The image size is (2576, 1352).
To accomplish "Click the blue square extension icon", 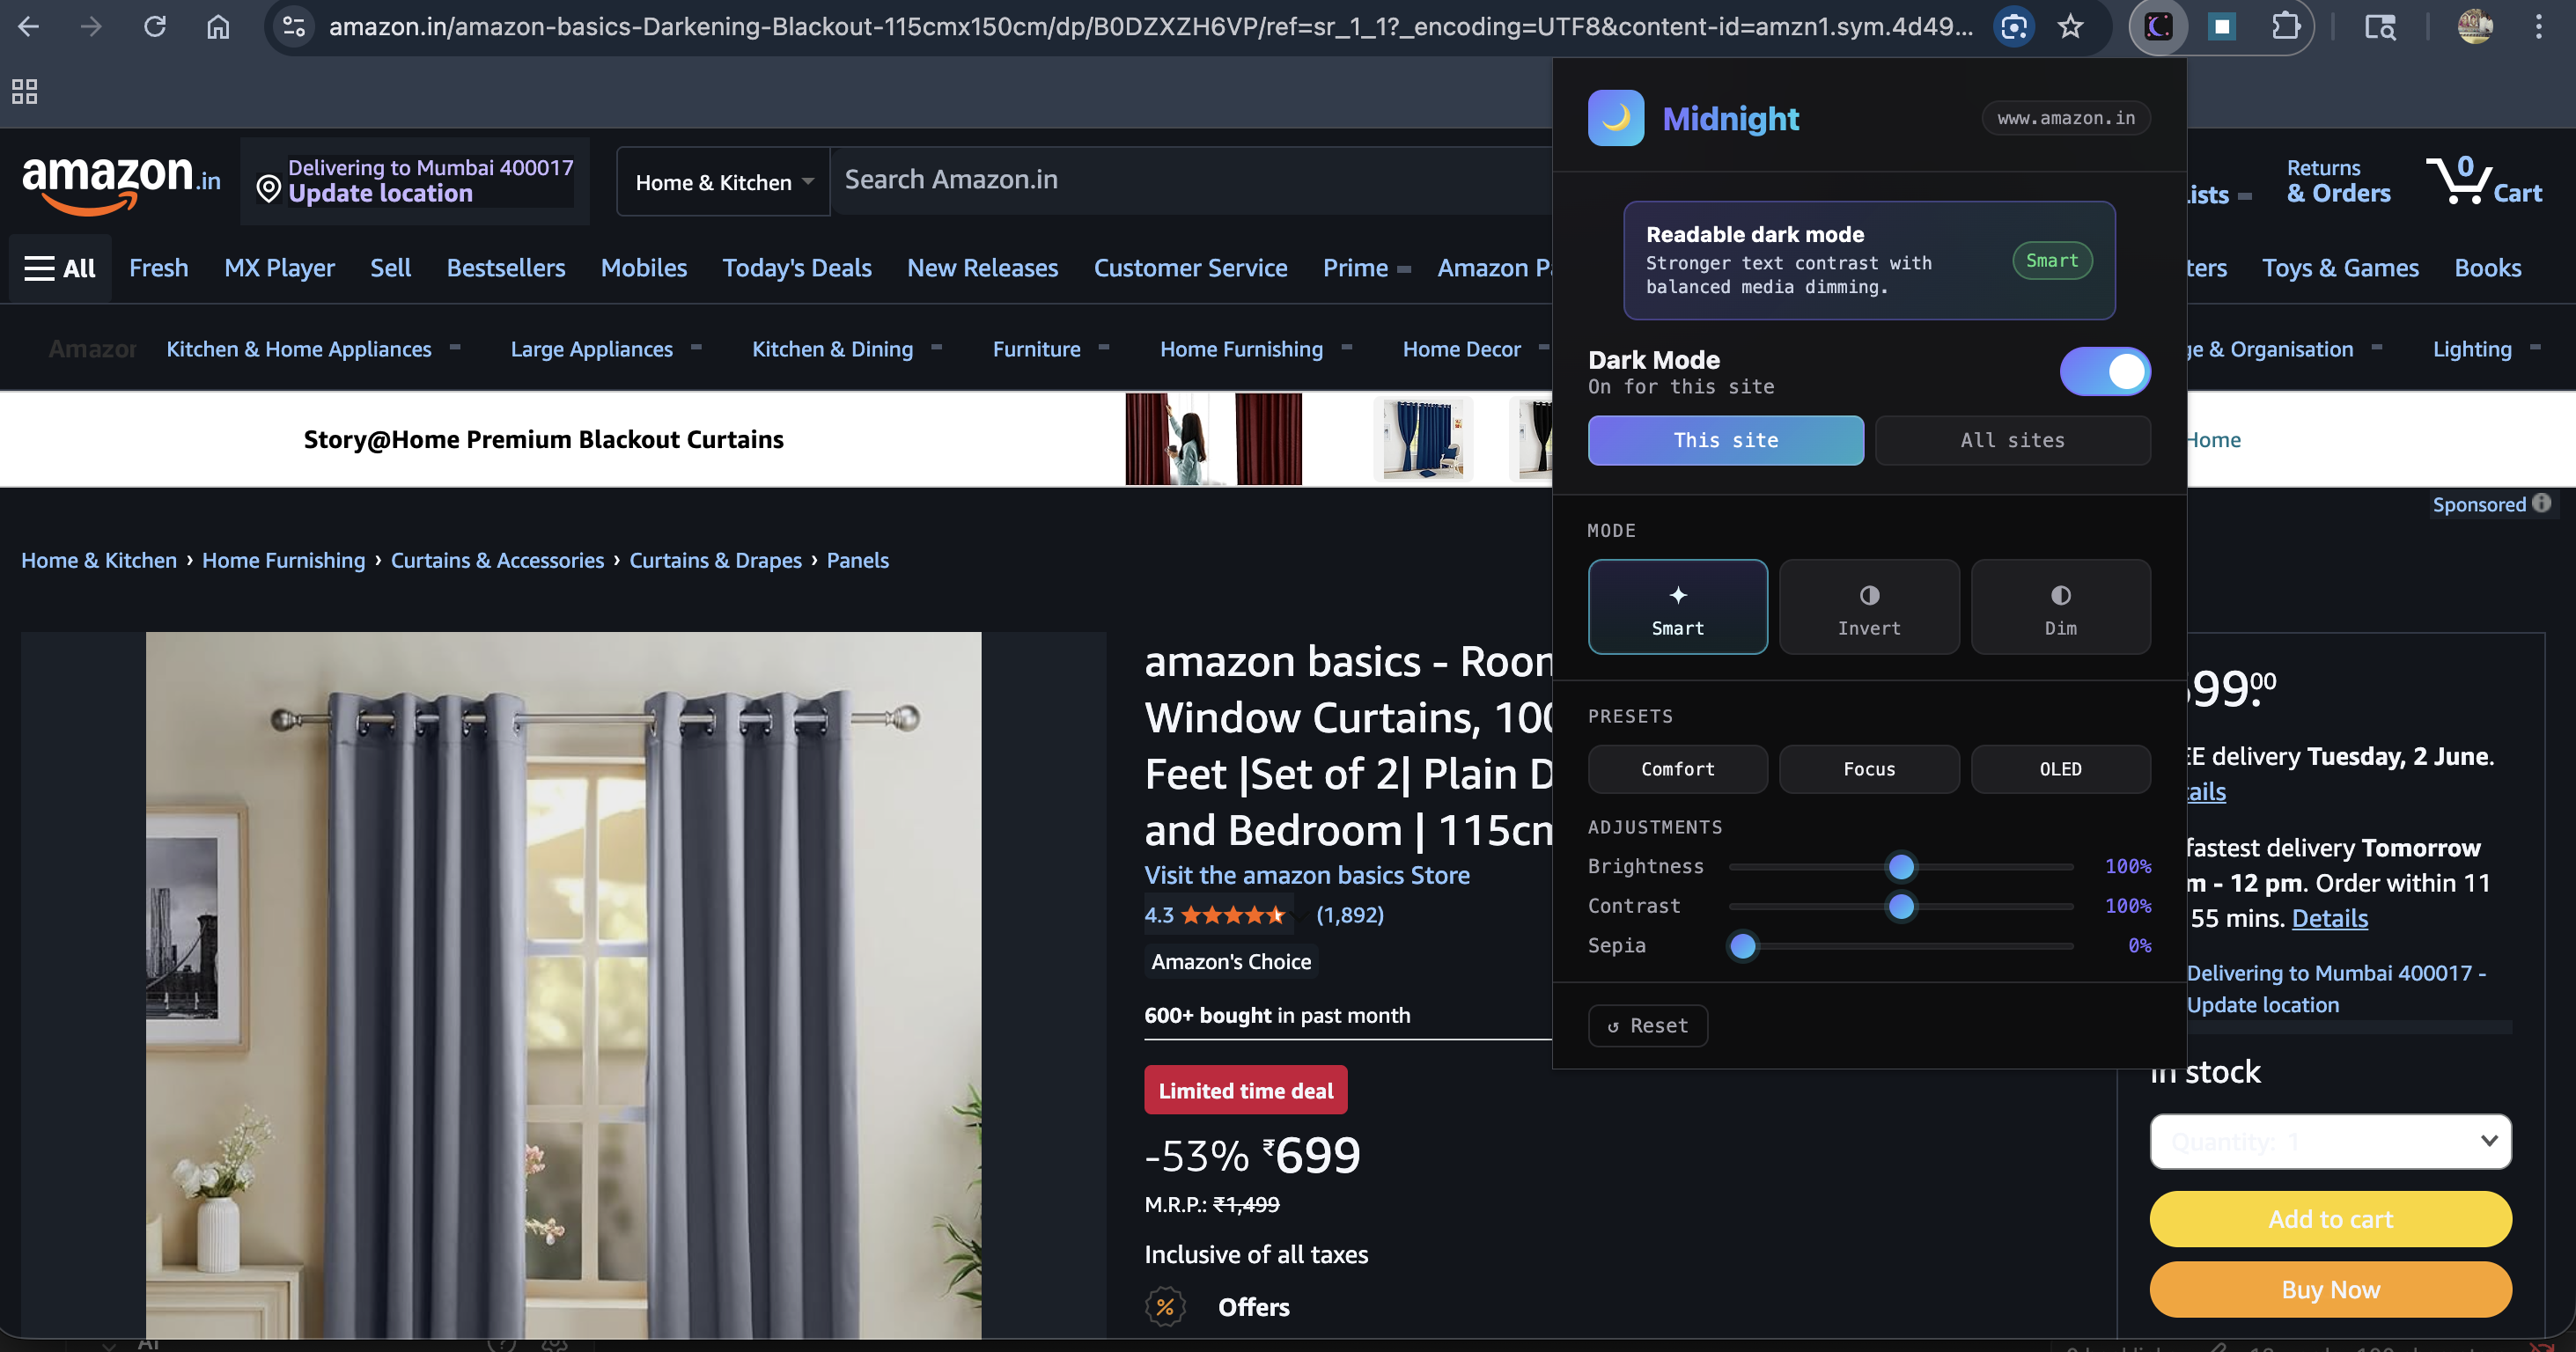I will [x=2221, y=26].
